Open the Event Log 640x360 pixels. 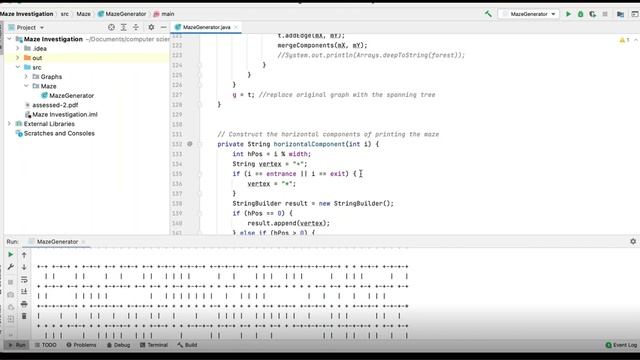coord(621,345)
